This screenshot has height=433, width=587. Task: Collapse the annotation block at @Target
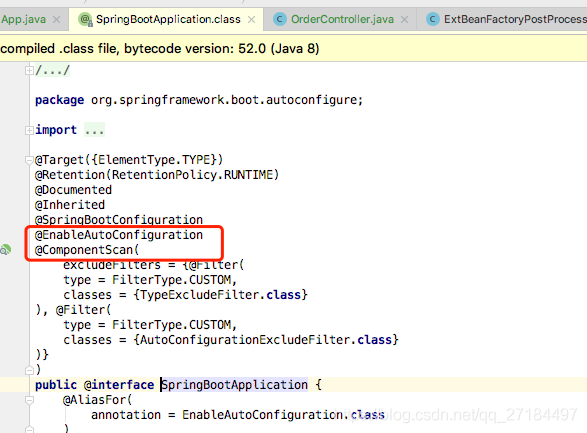click(x=29, y=160)
